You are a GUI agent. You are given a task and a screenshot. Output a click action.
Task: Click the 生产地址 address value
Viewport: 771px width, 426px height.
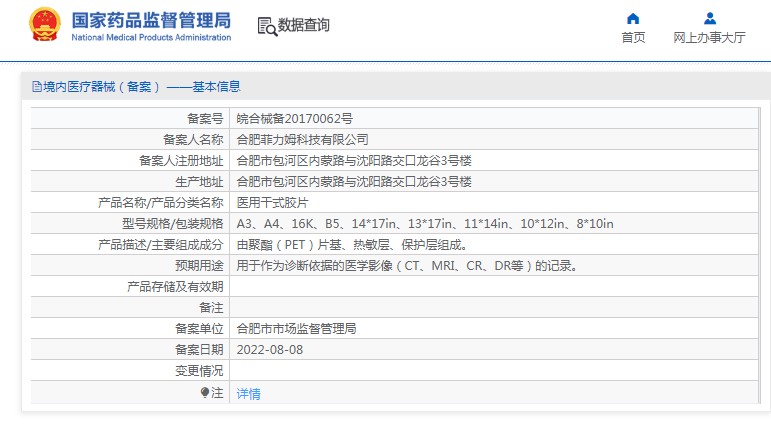pos(354,182)
